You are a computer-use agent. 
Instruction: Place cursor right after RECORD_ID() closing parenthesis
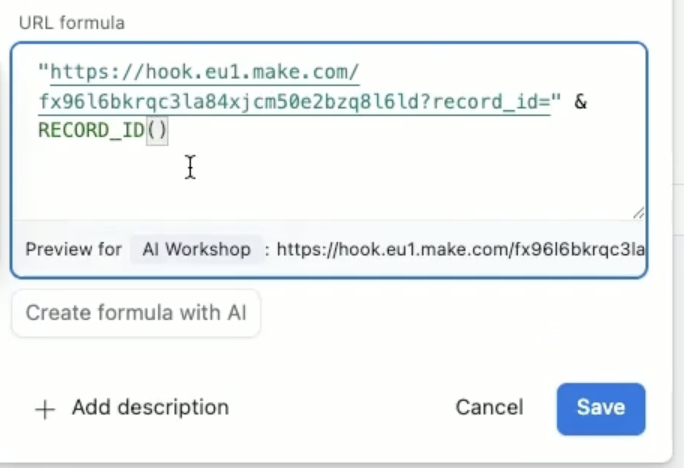[168, 131]
